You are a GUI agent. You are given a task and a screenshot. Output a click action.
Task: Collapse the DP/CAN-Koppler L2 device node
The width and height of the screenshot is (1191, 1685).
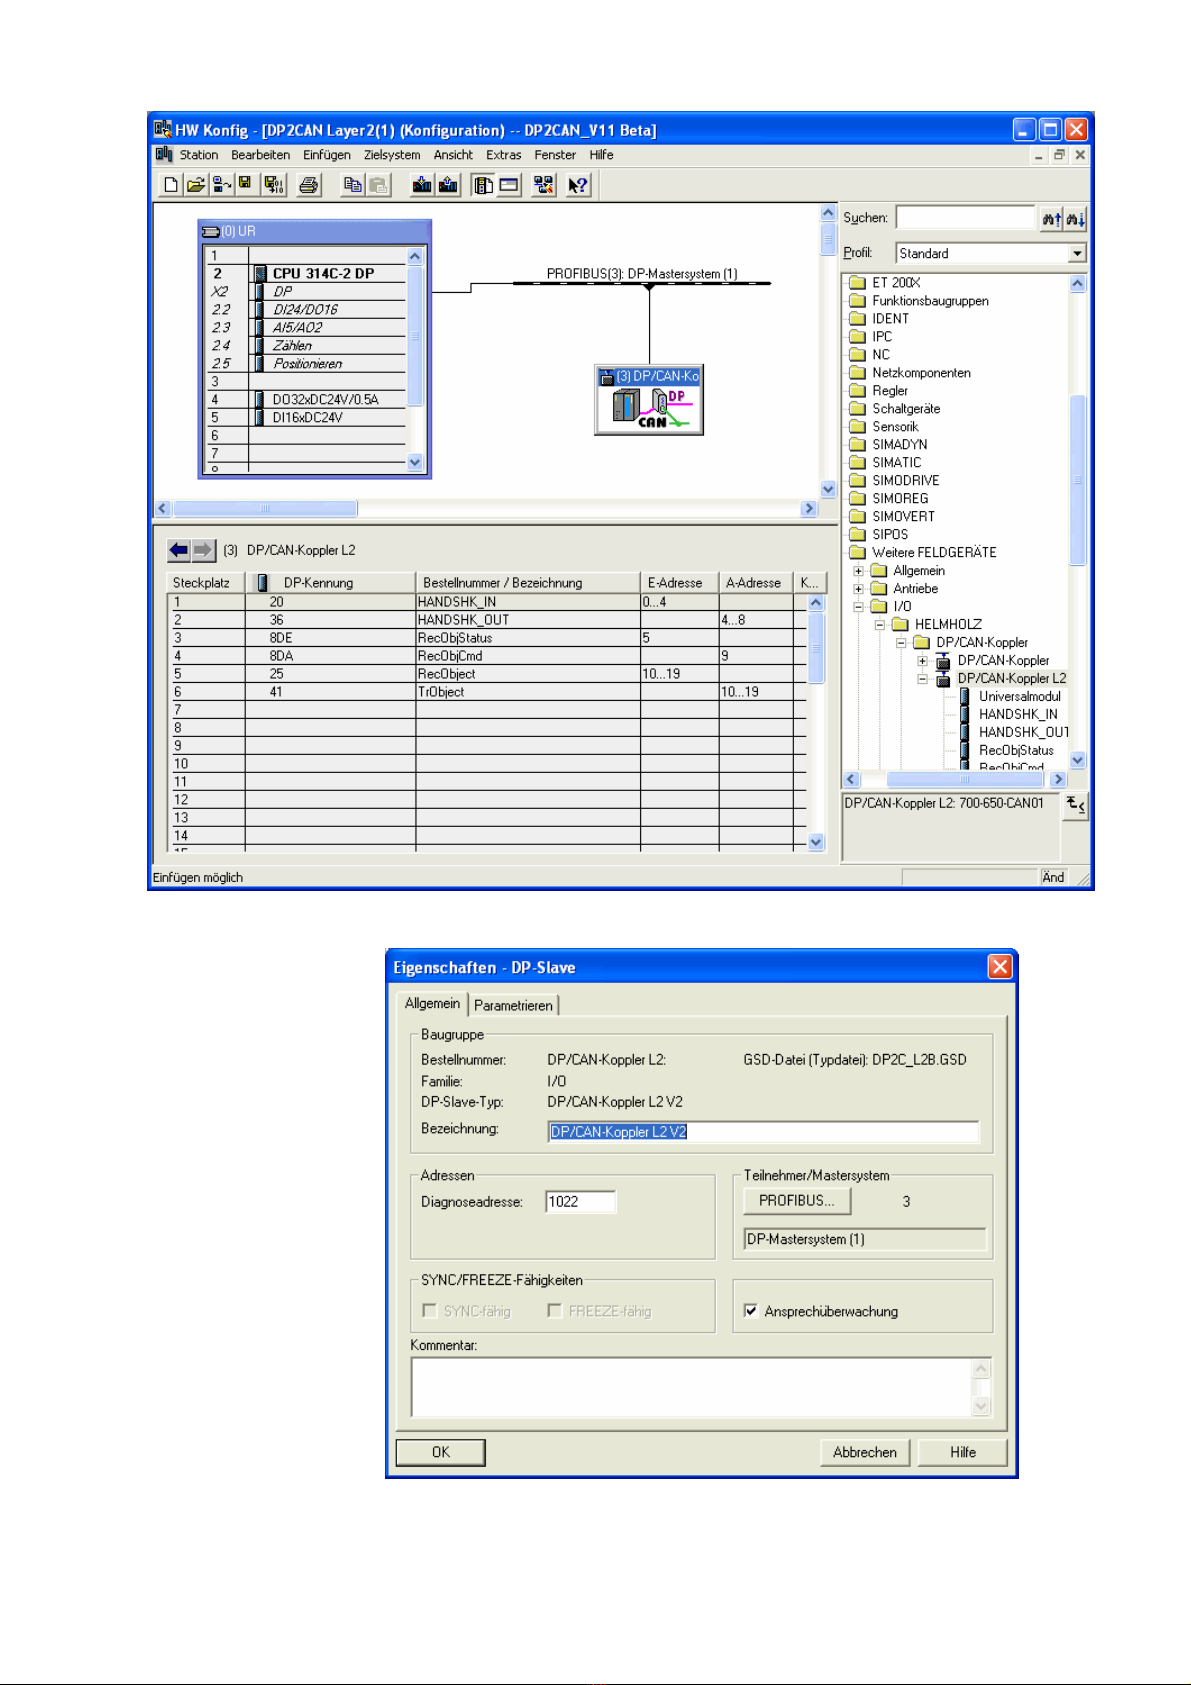pos(923,679)
